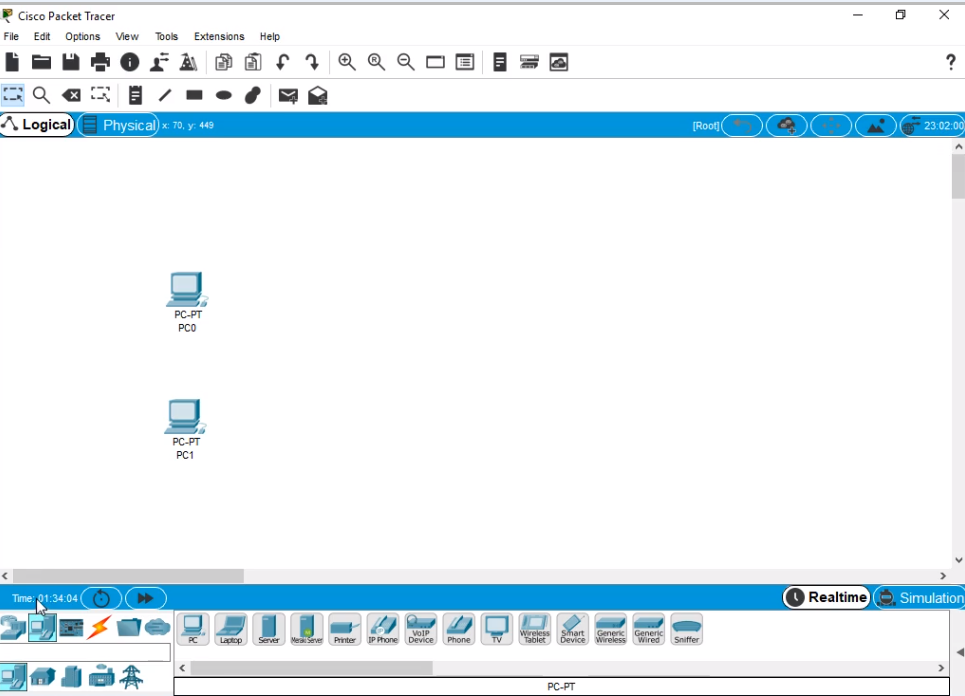
Task: Open the Edit menu
Action: click(42, 36)
